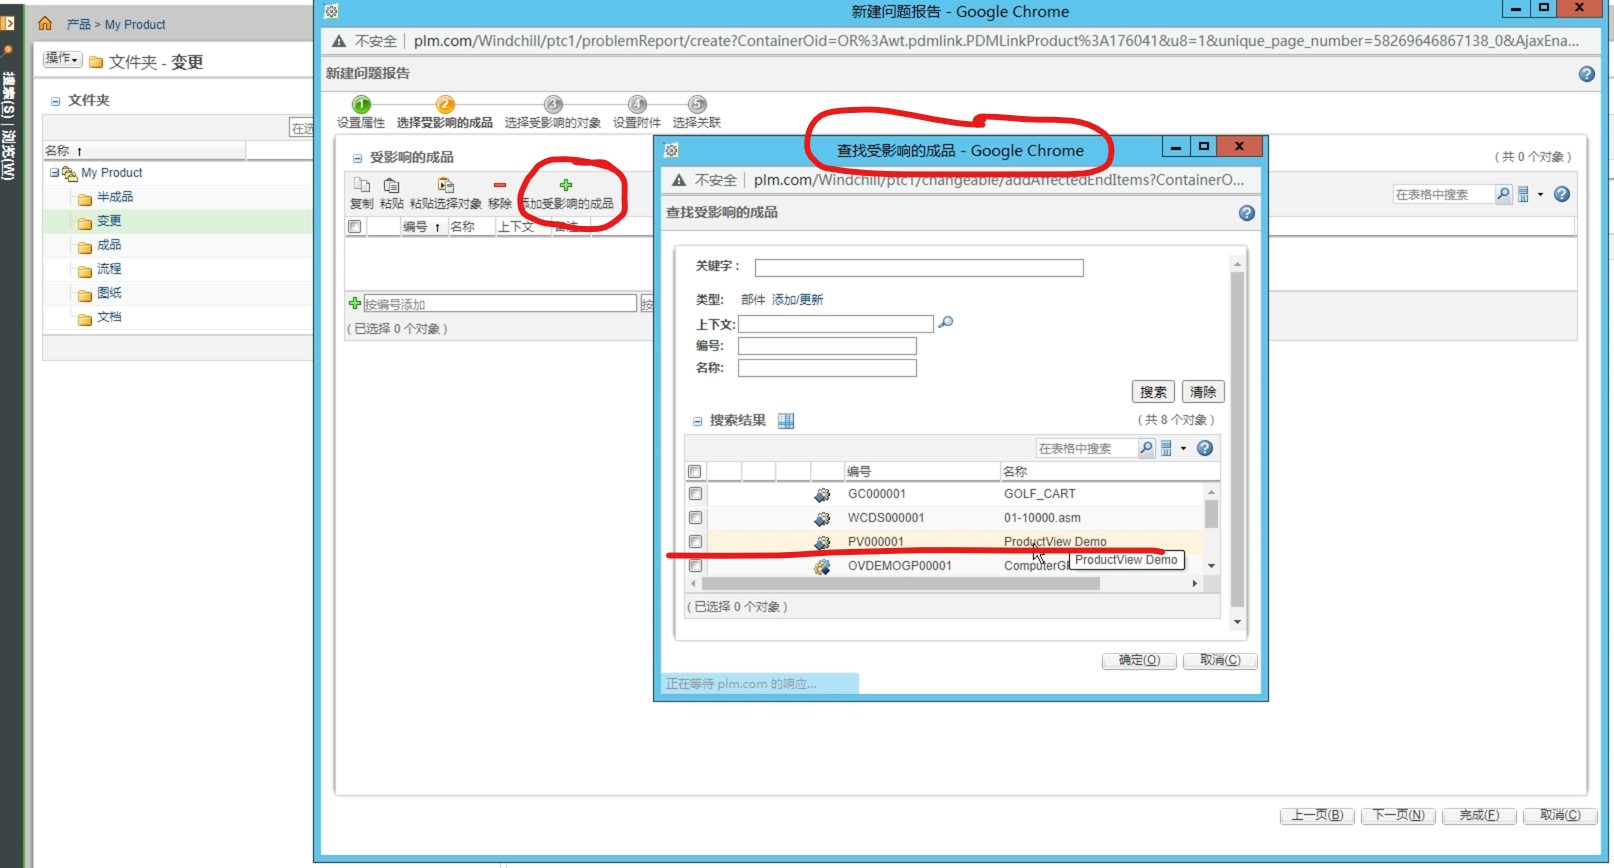Viewport: 1614px width, 868px height.
Task: Click the 清除 button
Action: pos(1203,392)
